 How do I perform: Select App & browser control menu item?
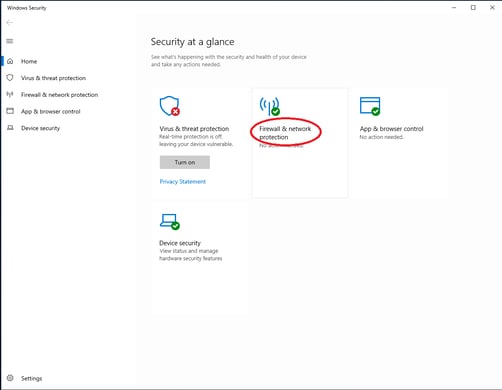(x=51, y=111)
